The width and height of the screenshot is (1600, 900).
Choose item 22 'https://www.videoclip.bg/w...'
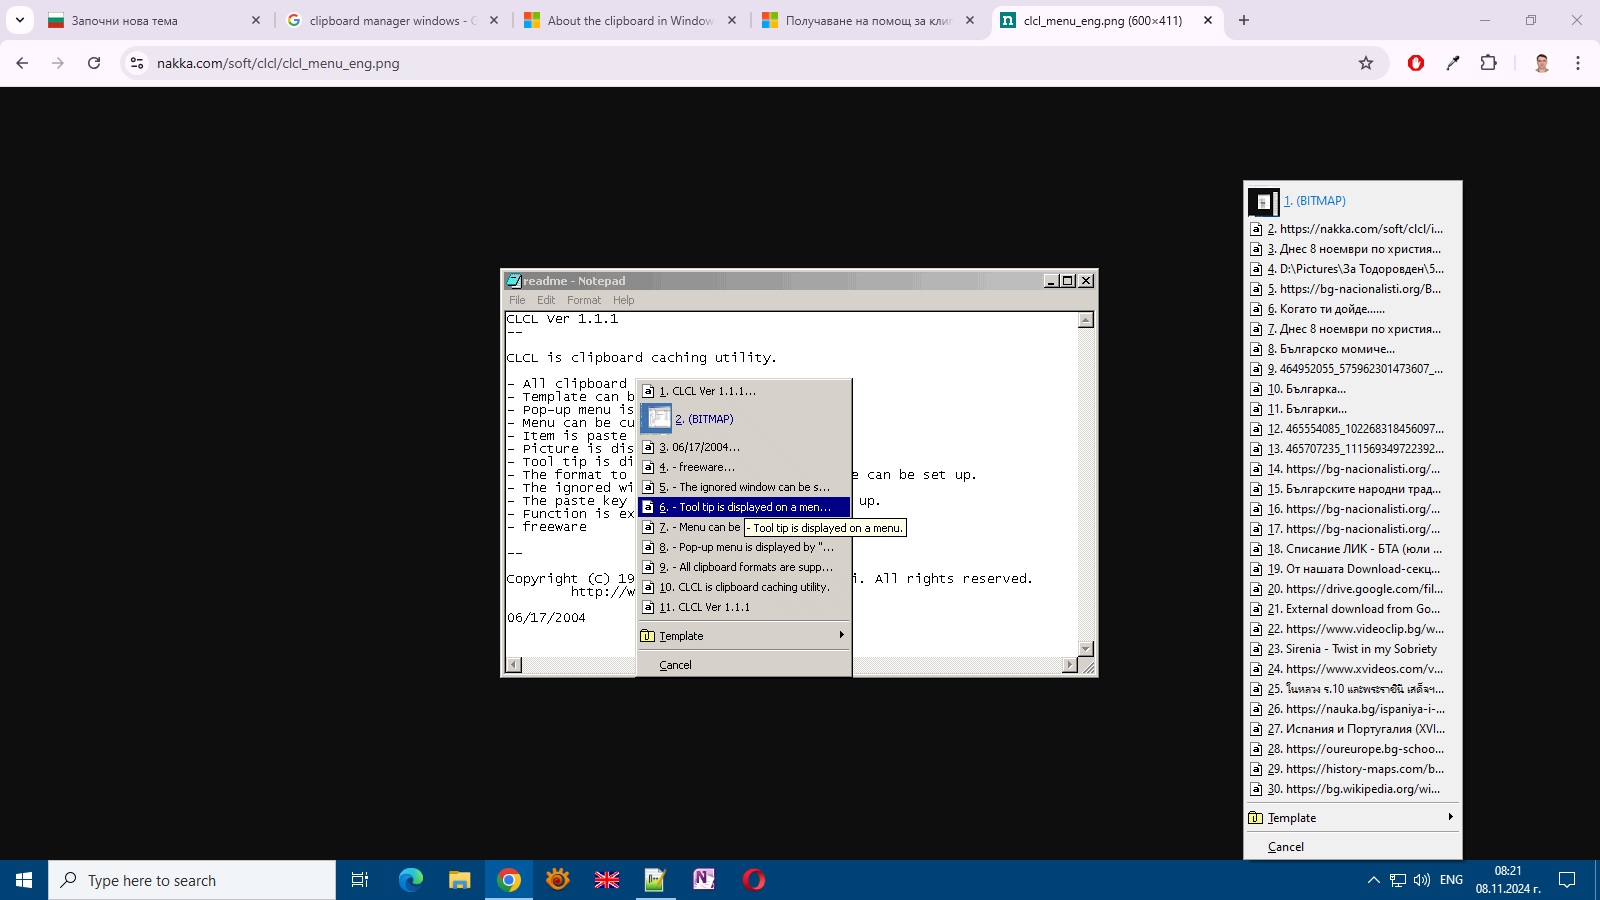coord(1353,629)
